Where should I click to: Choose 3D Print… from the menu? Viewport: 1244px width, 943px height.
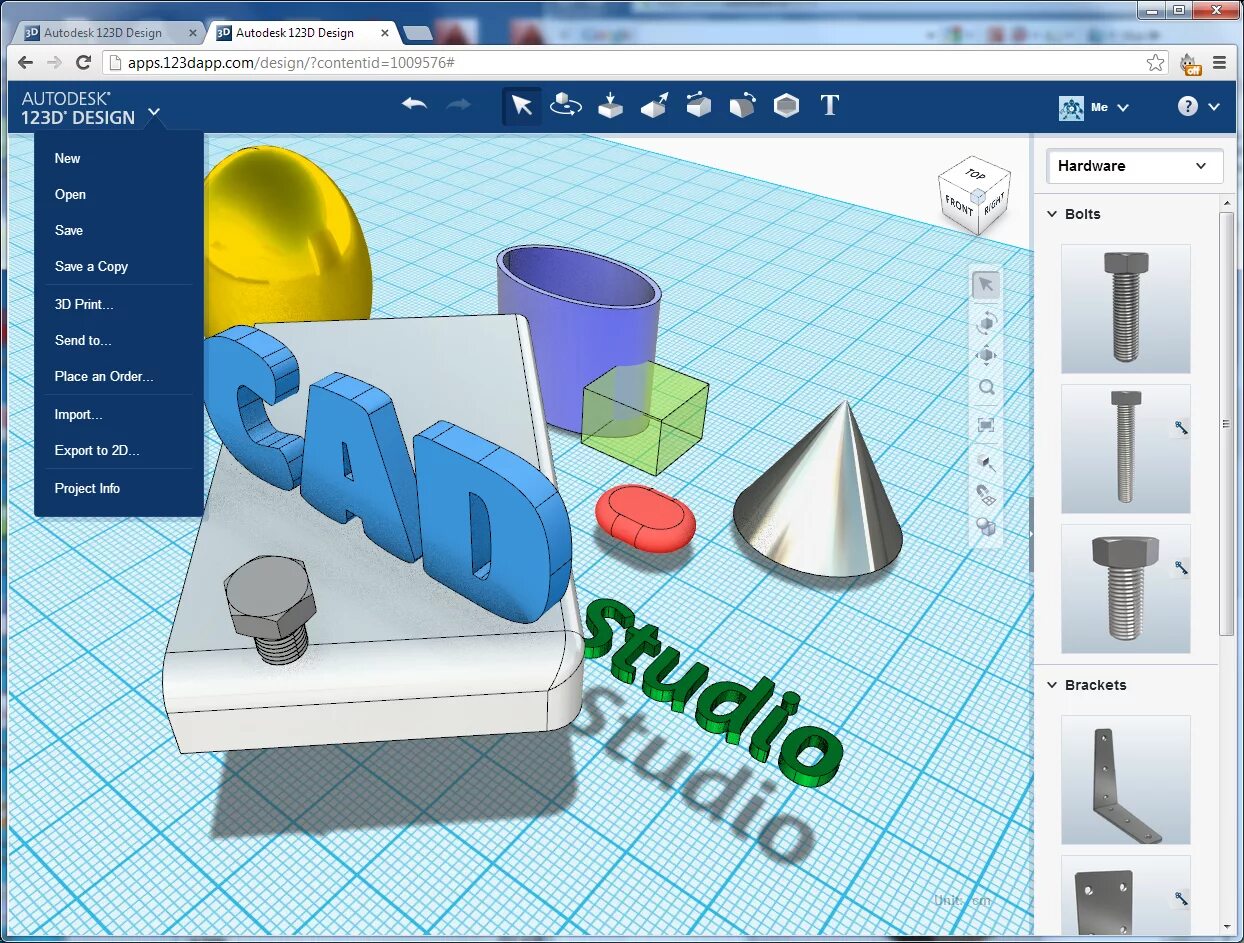(84, 304)
